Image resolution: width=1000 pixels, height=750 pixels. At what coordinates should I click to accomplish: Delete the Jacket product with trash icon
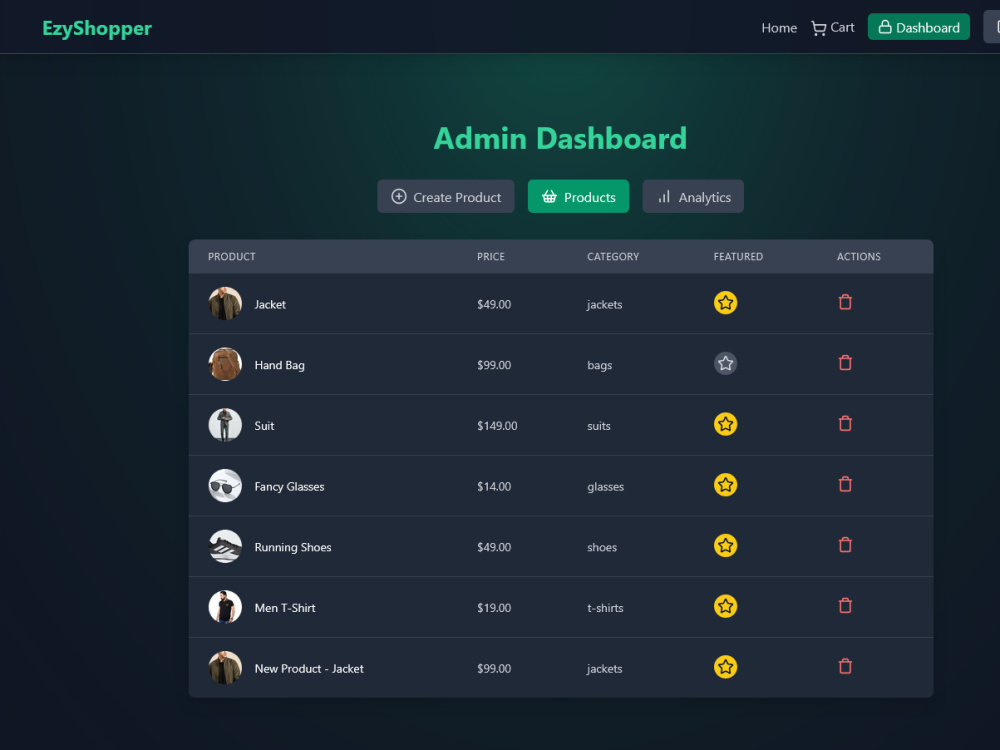click(845, 302)
